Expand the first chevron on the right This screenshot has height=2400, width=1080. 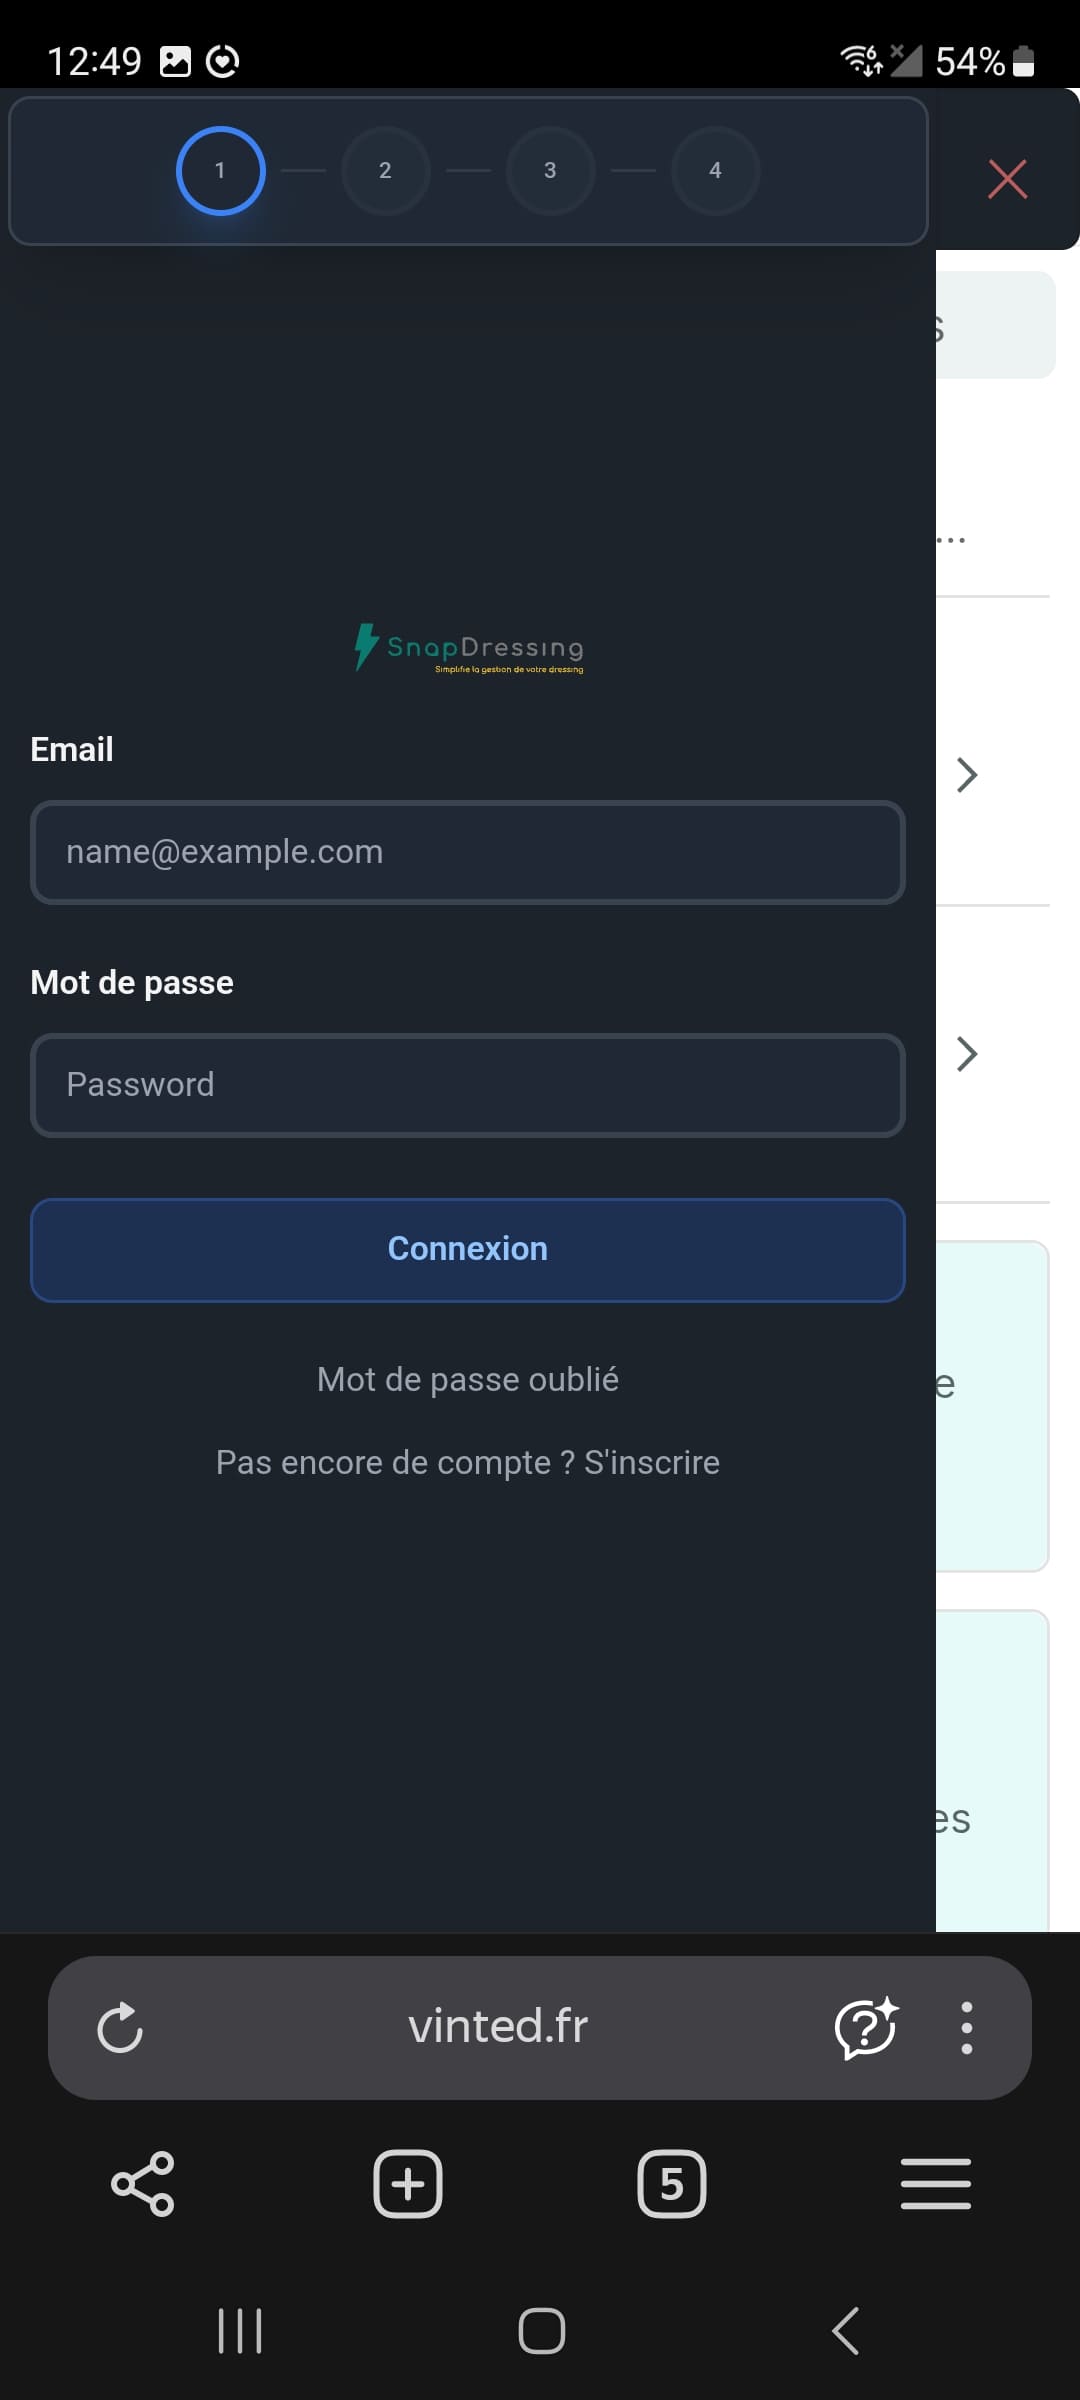tap(964, 775)
